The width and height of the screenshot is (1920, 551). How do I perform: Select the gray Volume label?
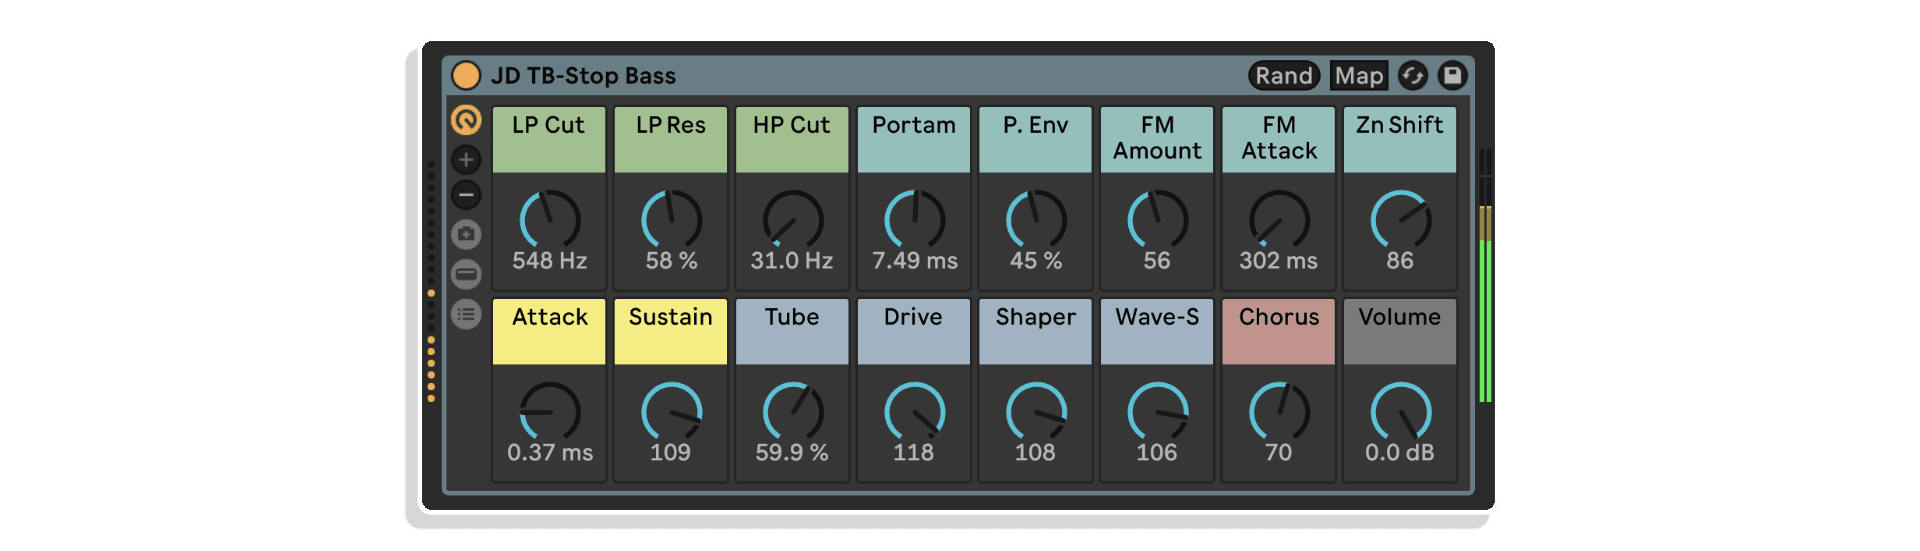click(1400, 332)
